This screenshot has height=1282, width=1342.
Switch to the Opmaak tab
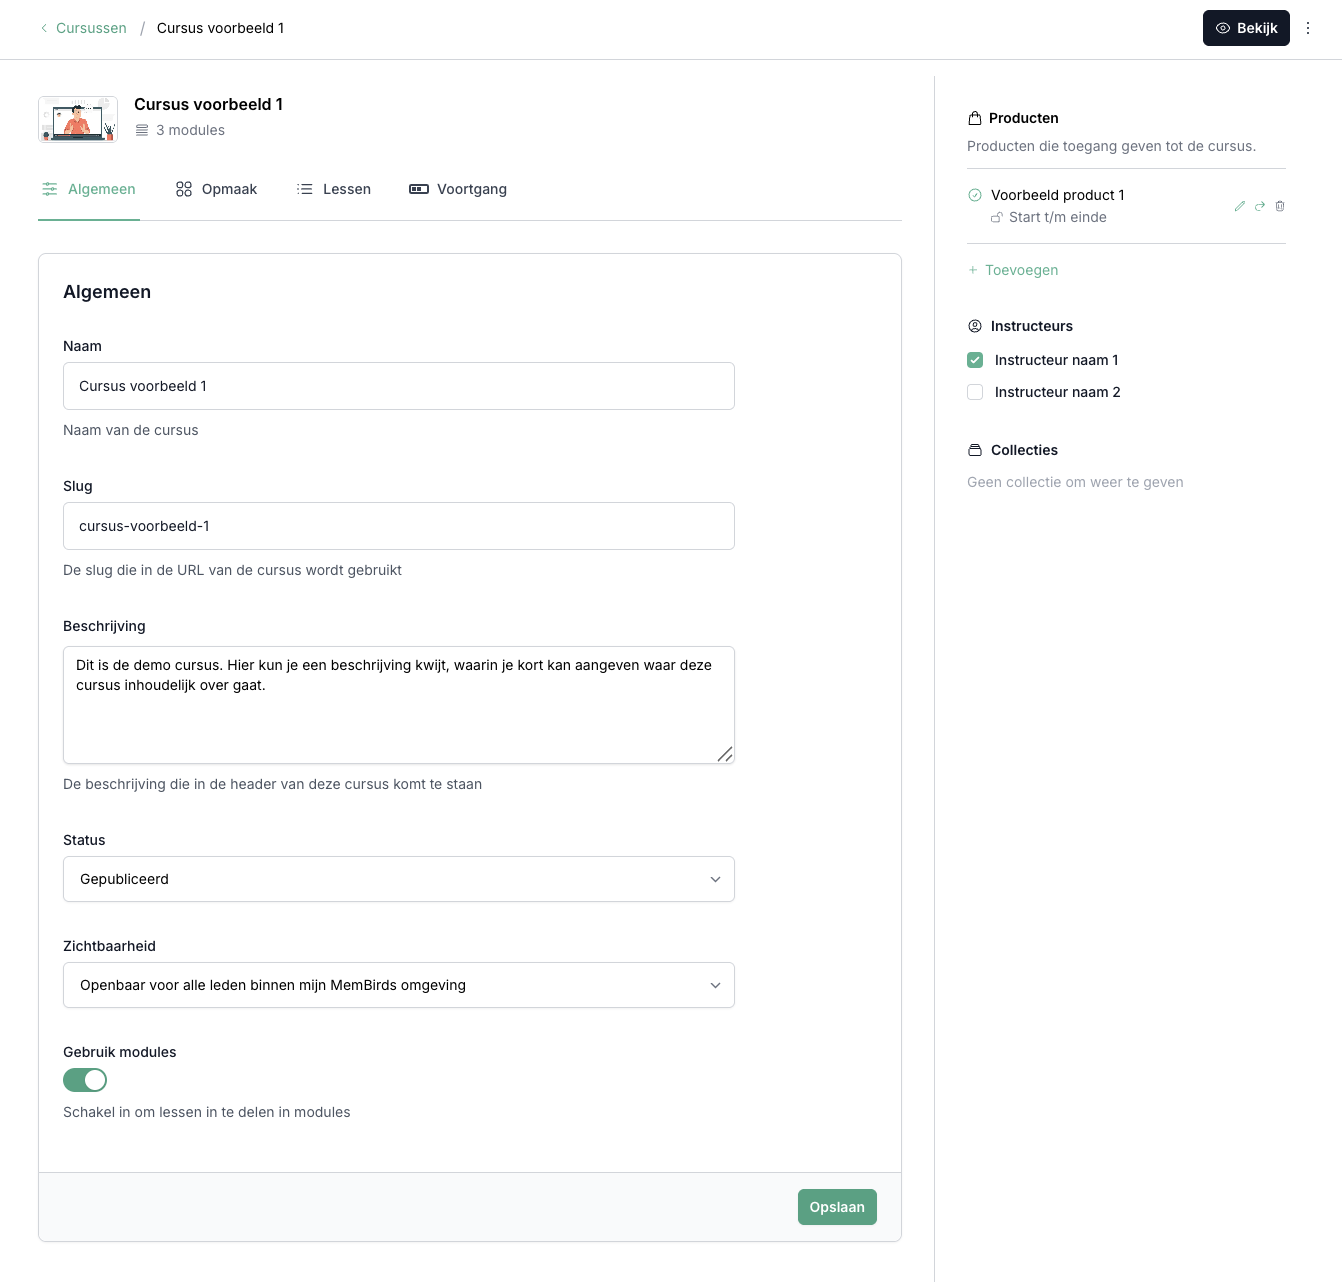coord(216,189)
